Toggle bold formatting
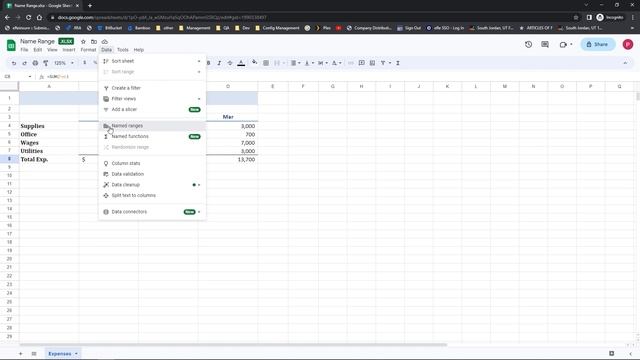The width and height of the screenshot is (640, 360). tap(209, 63)
